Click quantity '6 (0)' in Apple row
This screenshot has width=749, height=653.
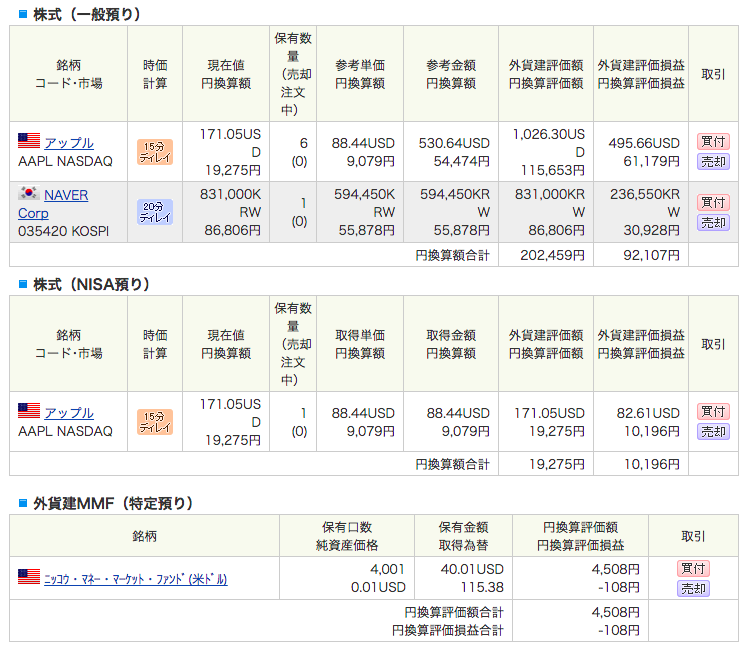tap(293, 152)
